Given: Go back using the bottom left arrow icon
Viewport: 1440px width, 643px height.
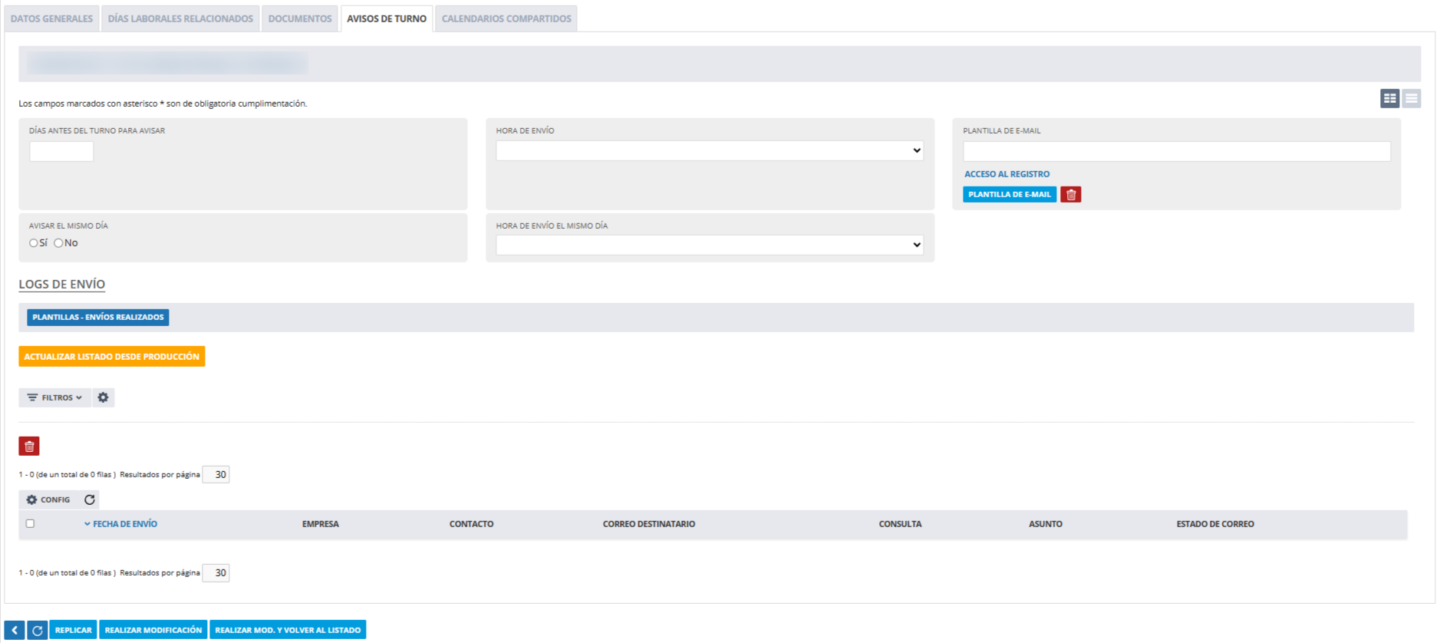Looking at the screenshot, I should click(x=14, y=630).
